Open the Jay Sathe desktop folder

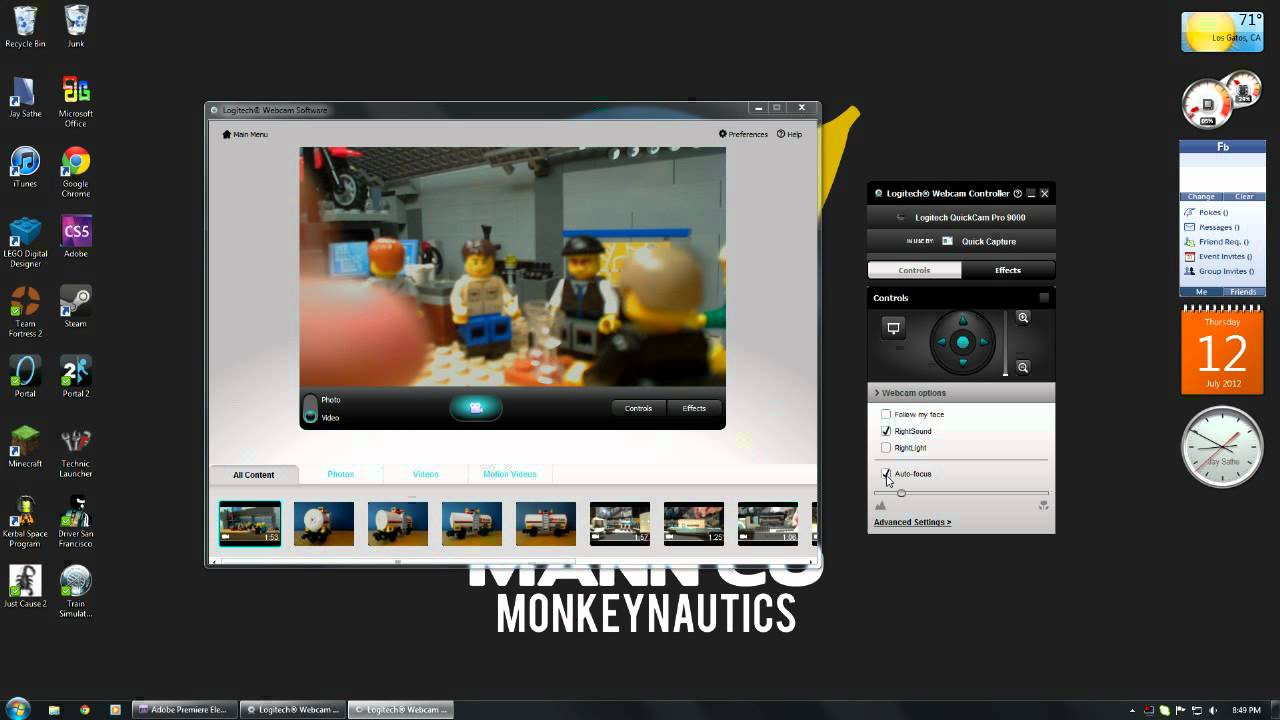[25, 97]
